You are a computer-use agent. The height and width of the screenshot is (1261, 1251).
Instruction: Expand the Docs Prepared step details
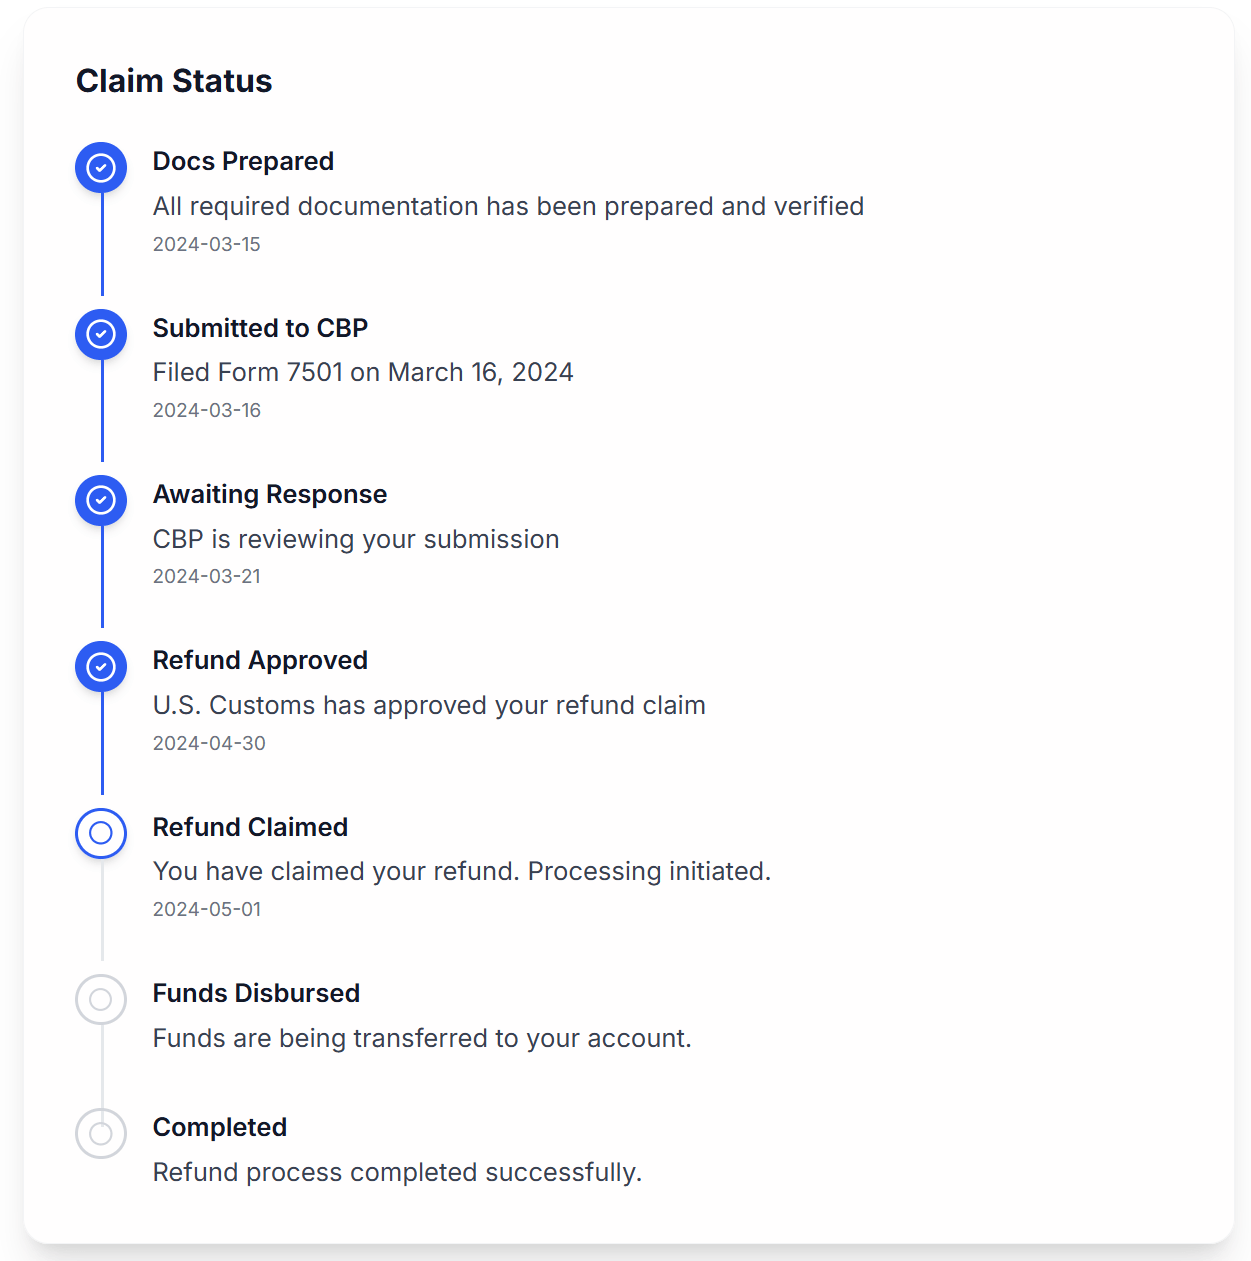tap(243, 161)
